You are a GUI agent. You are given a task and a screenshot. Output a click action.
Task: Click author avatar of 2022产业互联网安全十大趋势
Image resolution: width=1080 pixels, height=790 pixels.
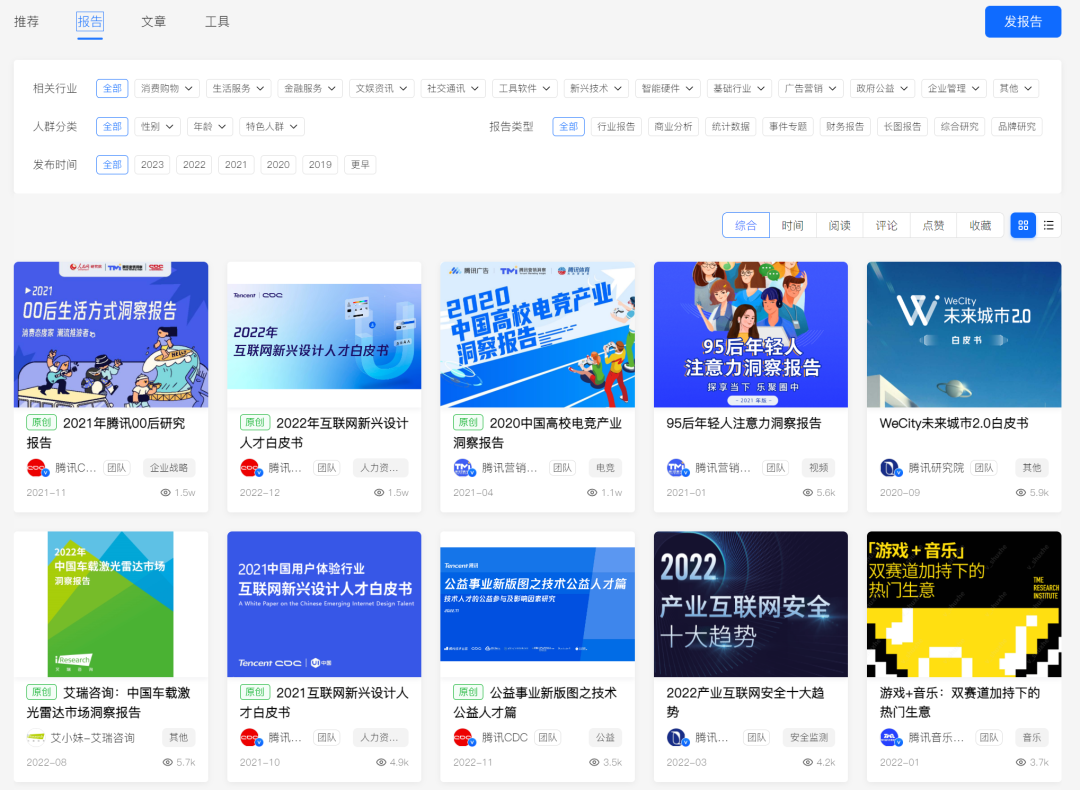pos(677,738)
